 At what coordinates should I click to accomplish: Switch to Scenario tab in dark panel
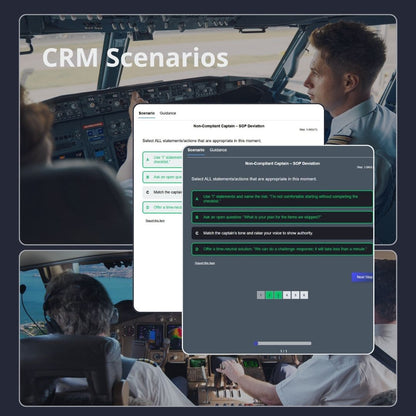coord(196,150)
